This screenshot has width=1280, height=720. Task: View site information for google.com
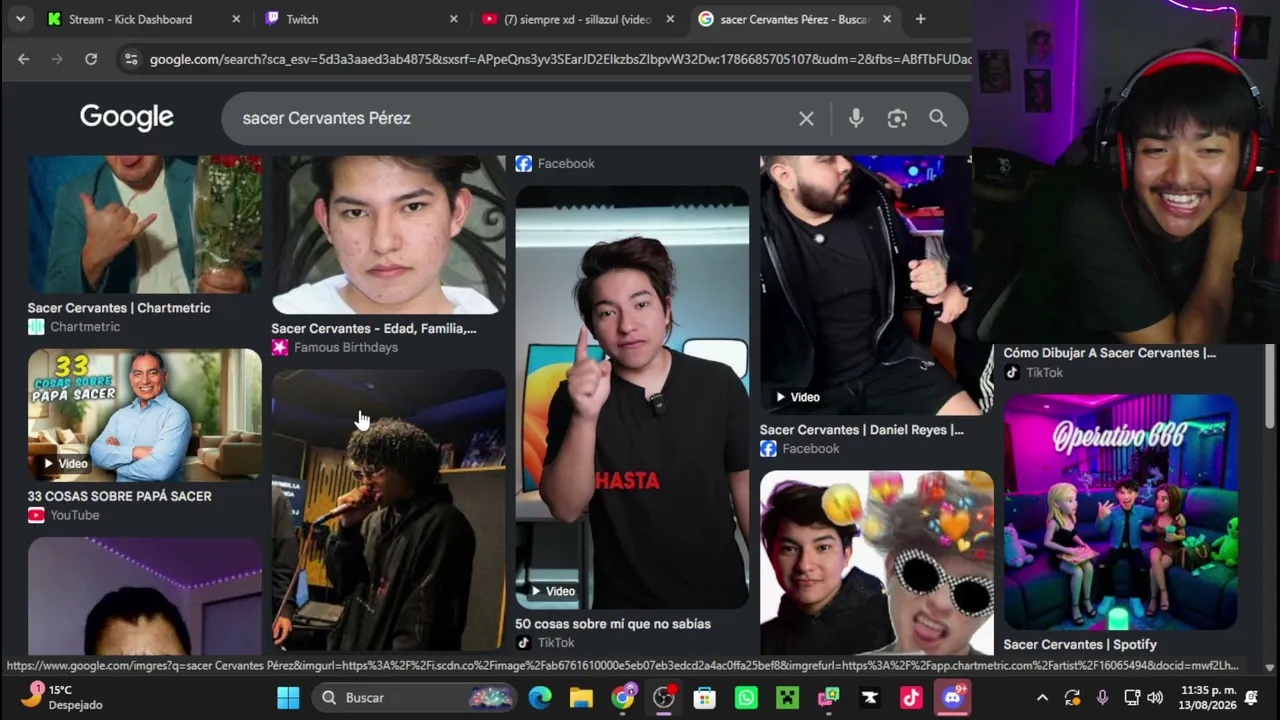click(131, 59)
